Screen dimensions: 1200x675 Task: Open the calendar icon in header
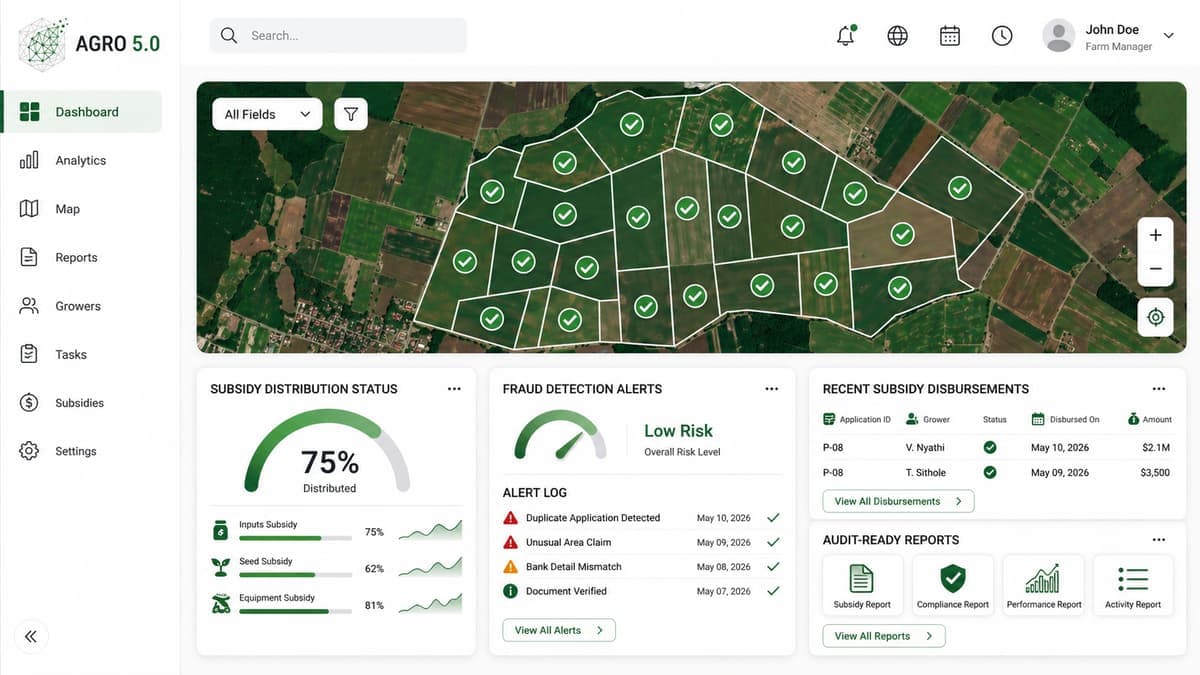[x=950, y=35]
